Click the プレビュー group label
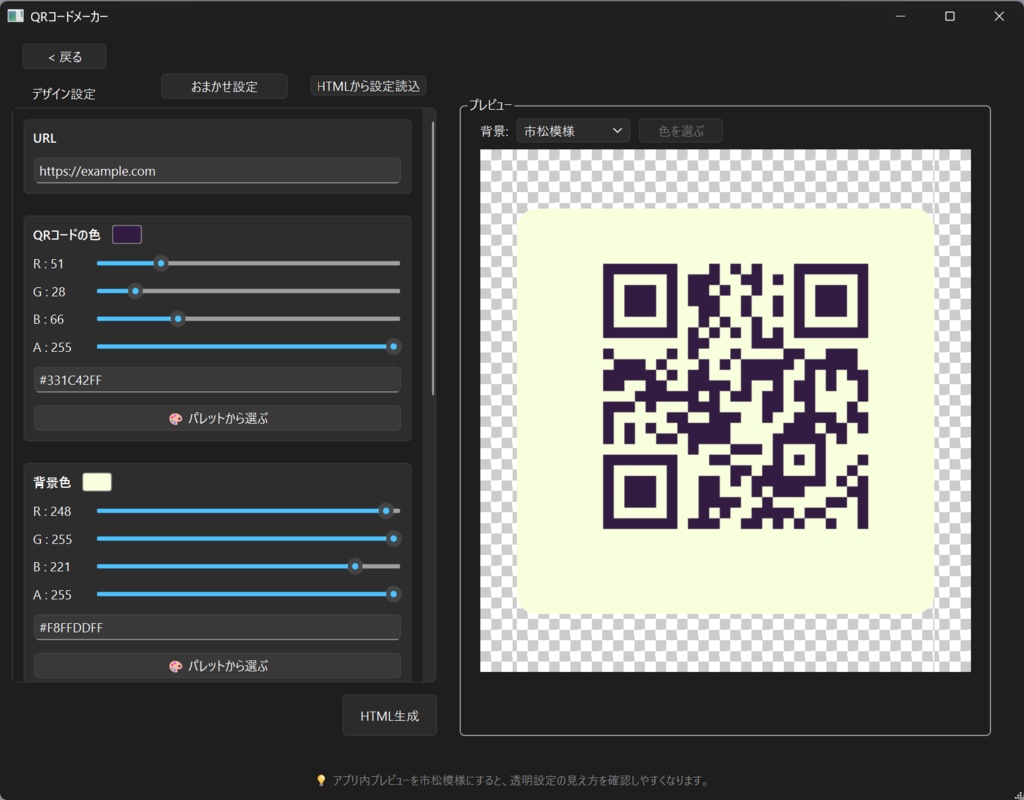Image resolution: width=1024 pixels, height=800 pixels. tap(490, 105)
